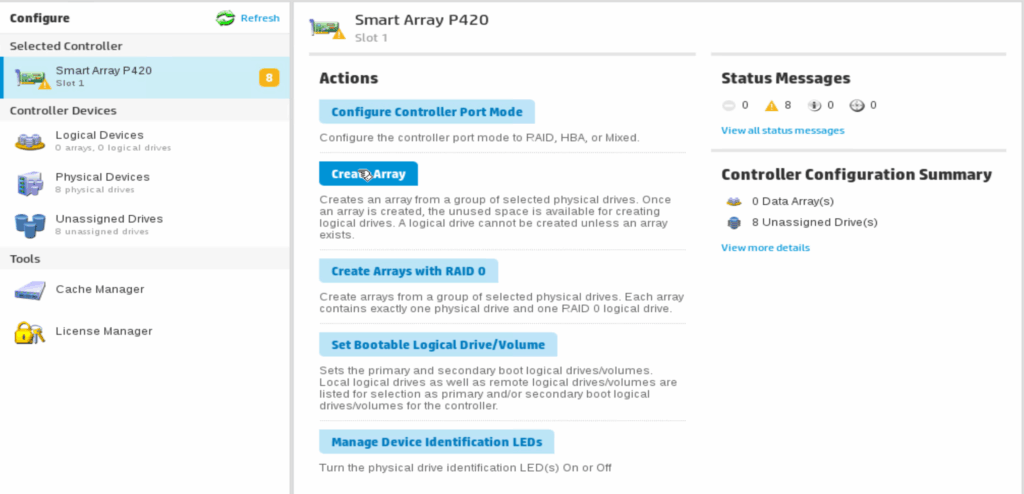Click the Controller Configuration Summary heading
The height and width of the screenshot is (494, 1024).
click(x=856, y=175)
